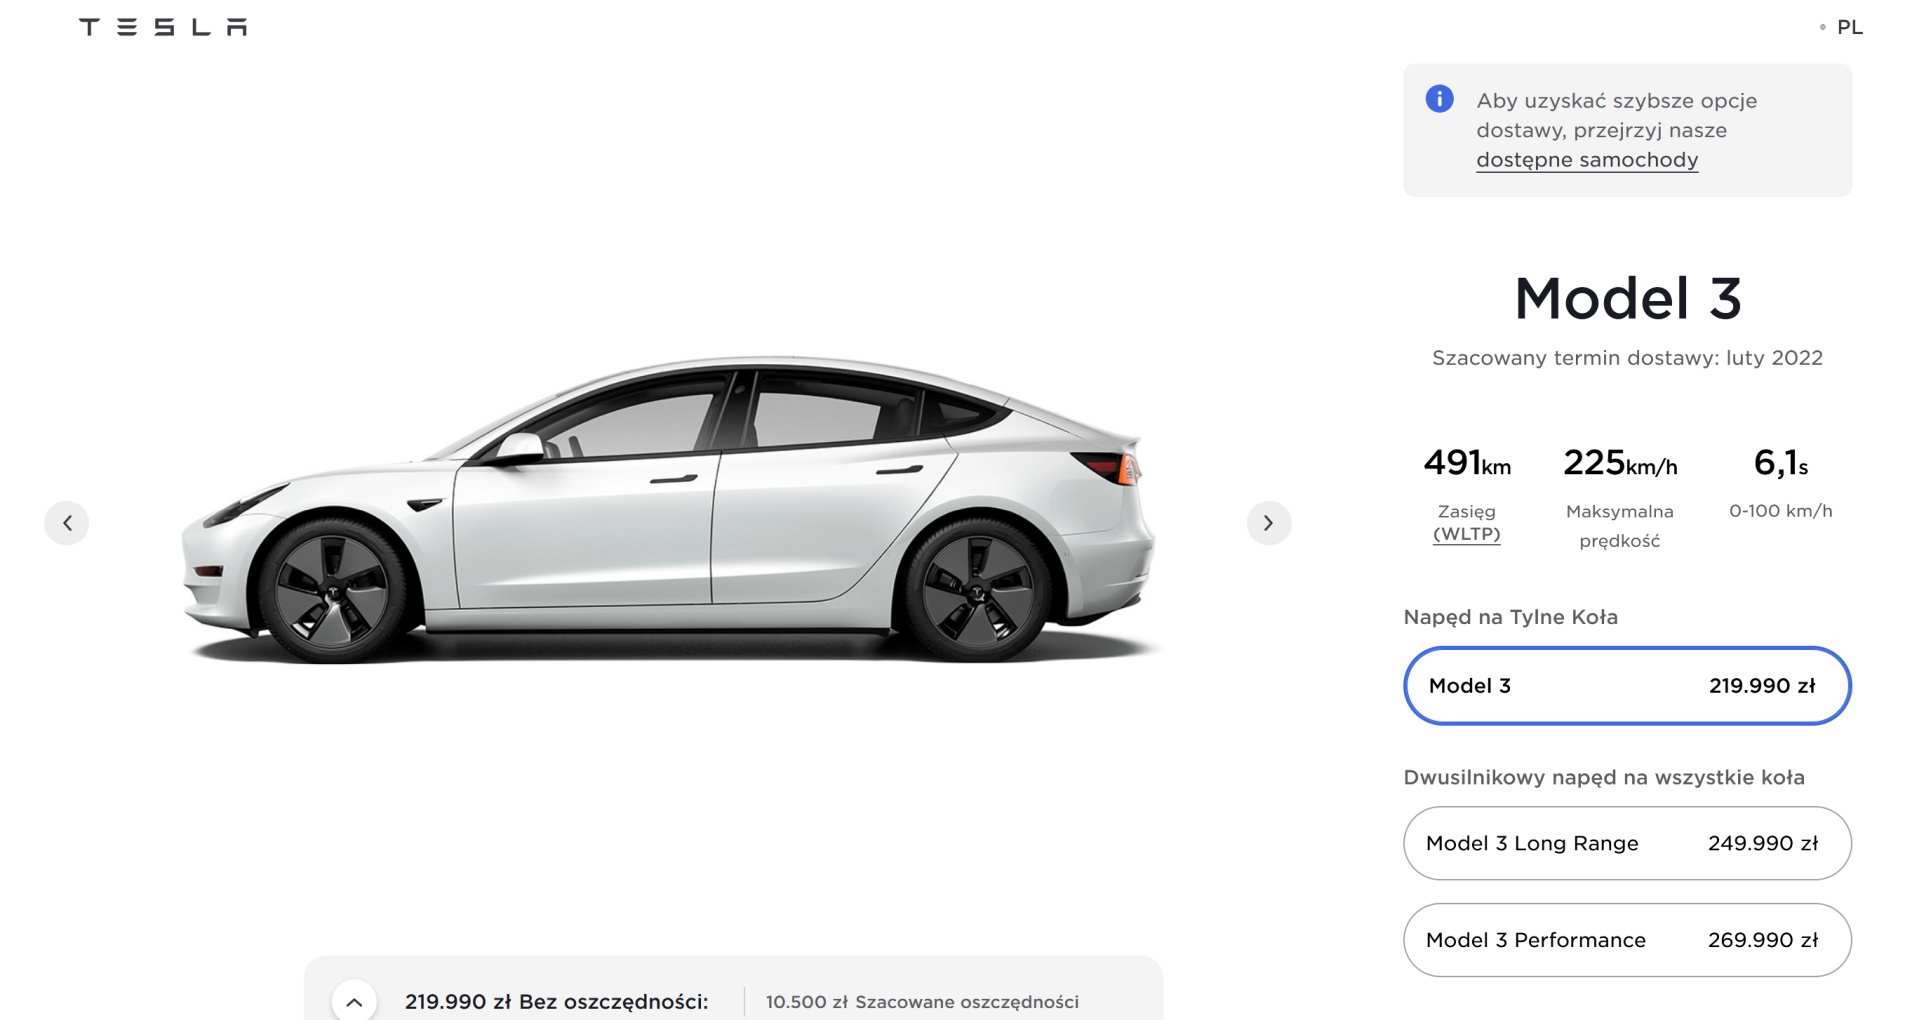Show the next car image
This screenshot has height=1020, width=1920.
1268,523
